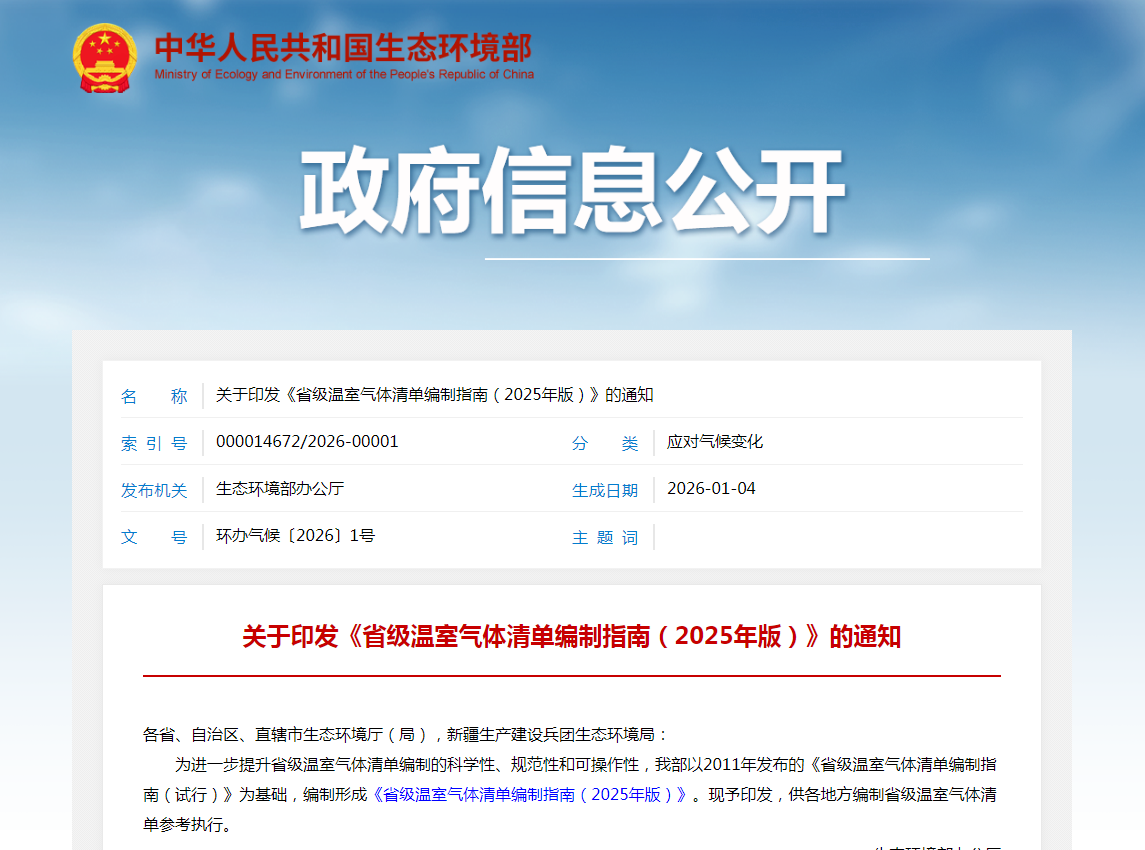Click the document name value in info table
This screenshot has height=850, width=1145.
pos(434,395)
